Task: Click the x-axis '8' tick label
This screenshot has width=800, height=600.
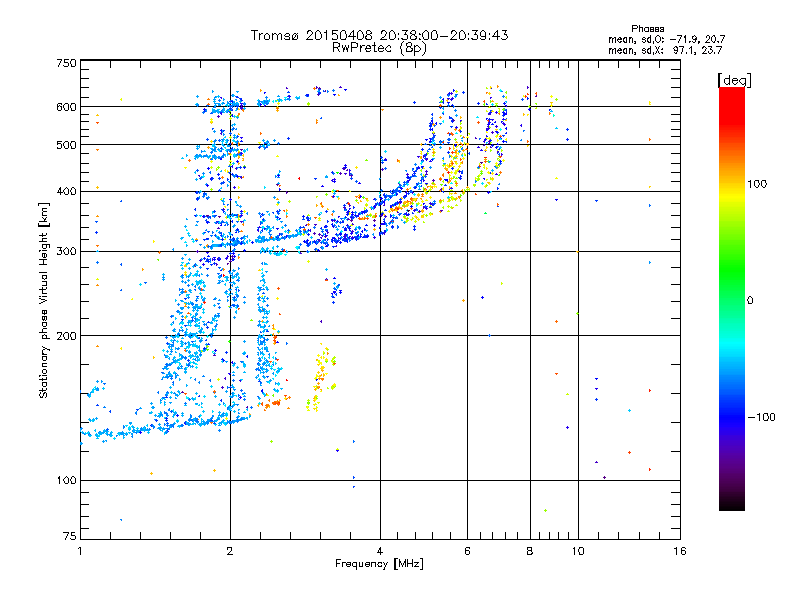Action: (x=530, y=551)
